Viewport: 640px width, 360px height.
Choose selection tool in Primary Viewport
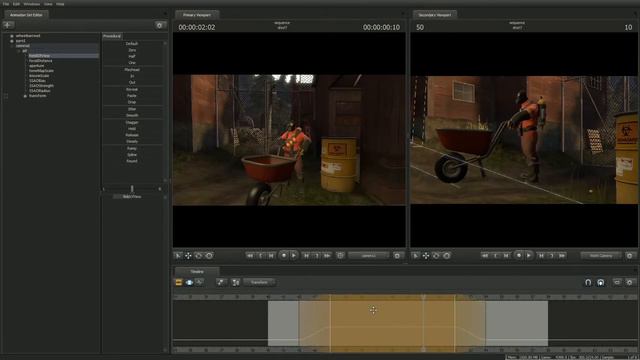[178, 256]
